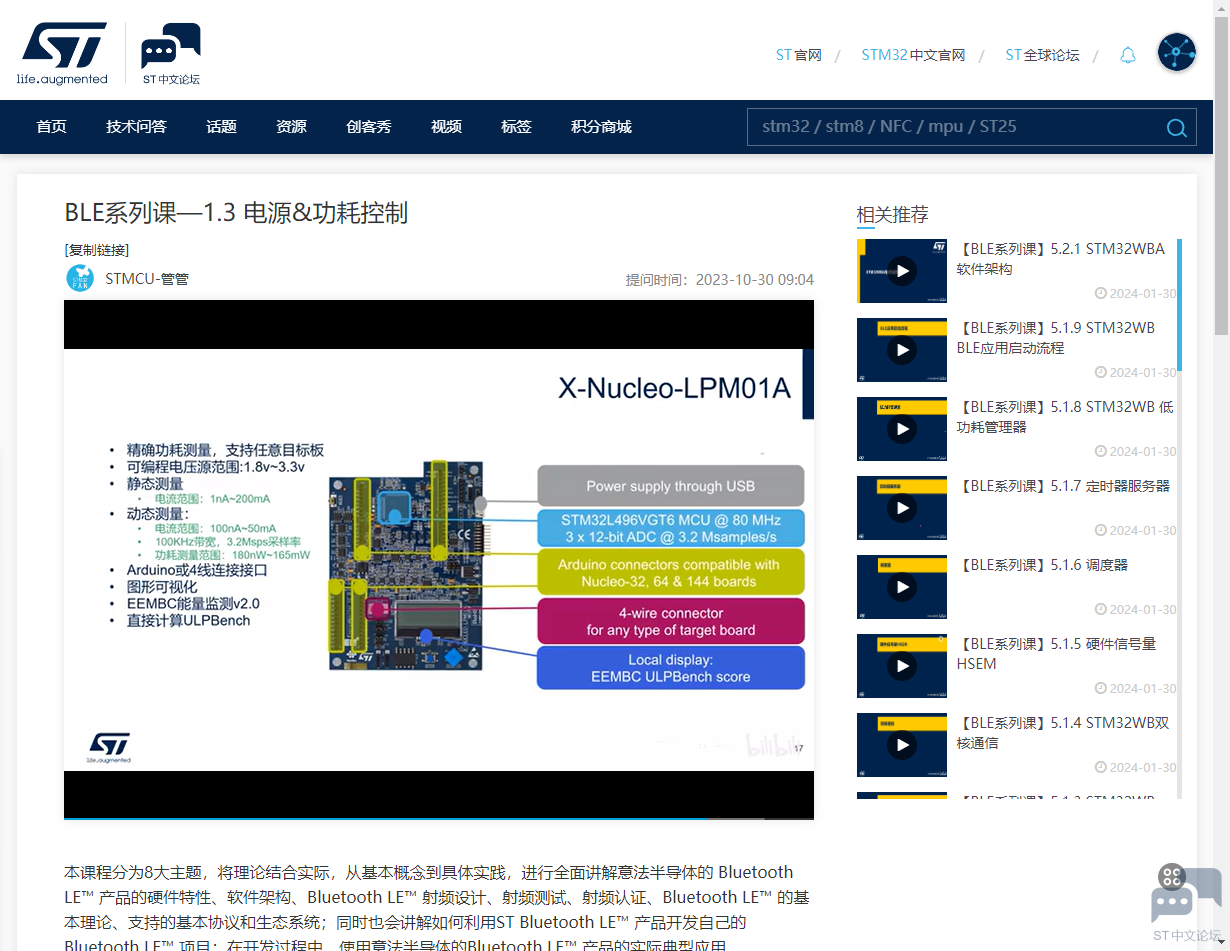
Task: Open 【BLE系列课】5.1.5 硬件信号量 HSEM link
Action: [x=1056, y=654]
